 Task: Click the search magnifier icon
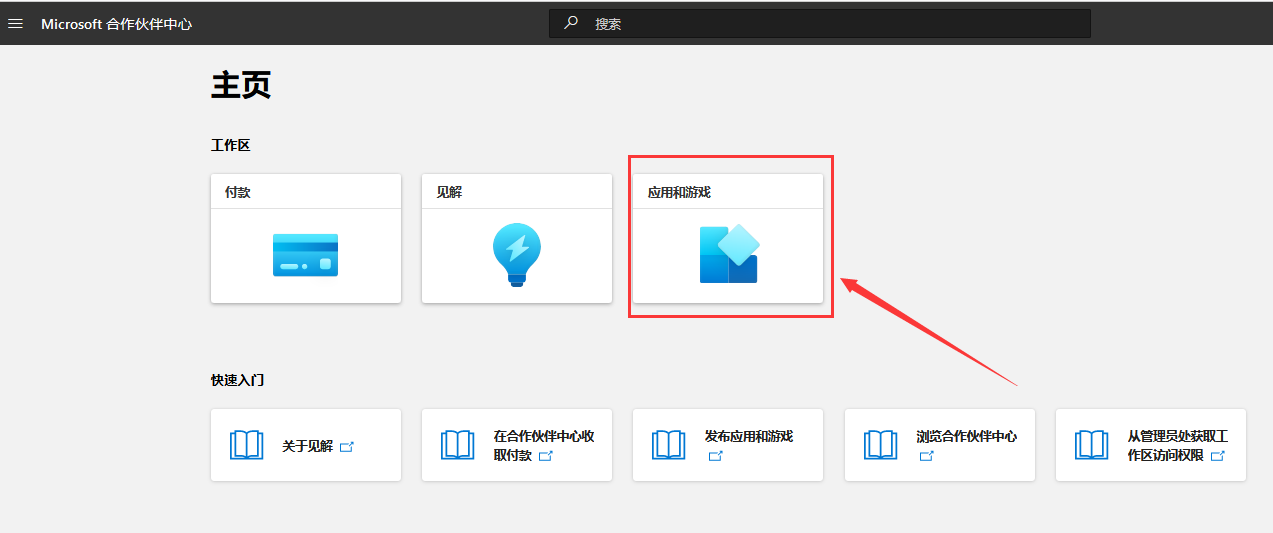pyautogui.click(x=571, y=23)
